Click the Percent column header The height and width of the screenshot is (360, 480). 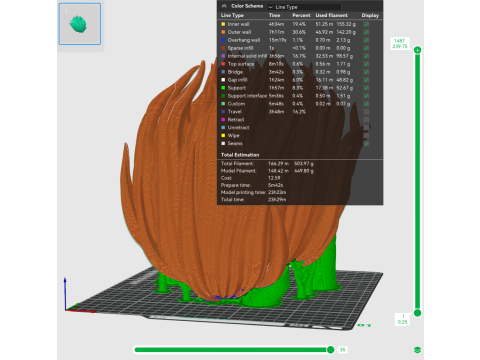click(301, 15)
